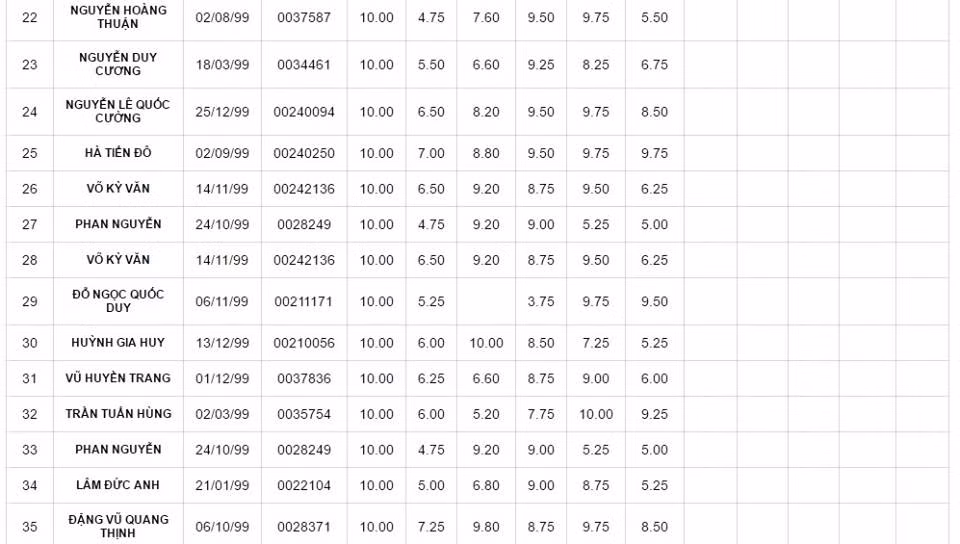
Task: Click ID number 0022104
Action: point(304,485)
